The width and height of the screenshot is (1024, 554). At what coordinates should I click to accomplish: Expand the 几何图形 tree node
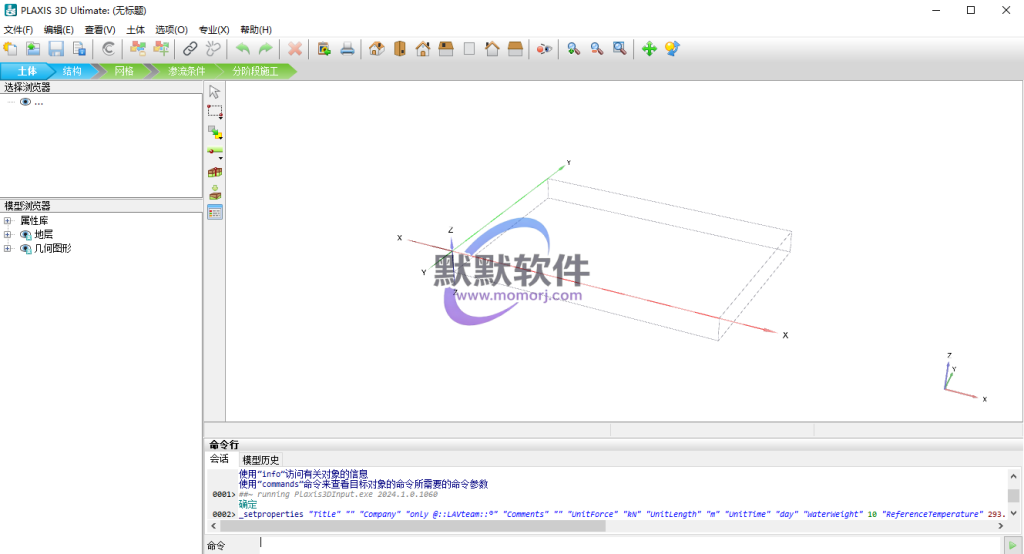(7, 248)
